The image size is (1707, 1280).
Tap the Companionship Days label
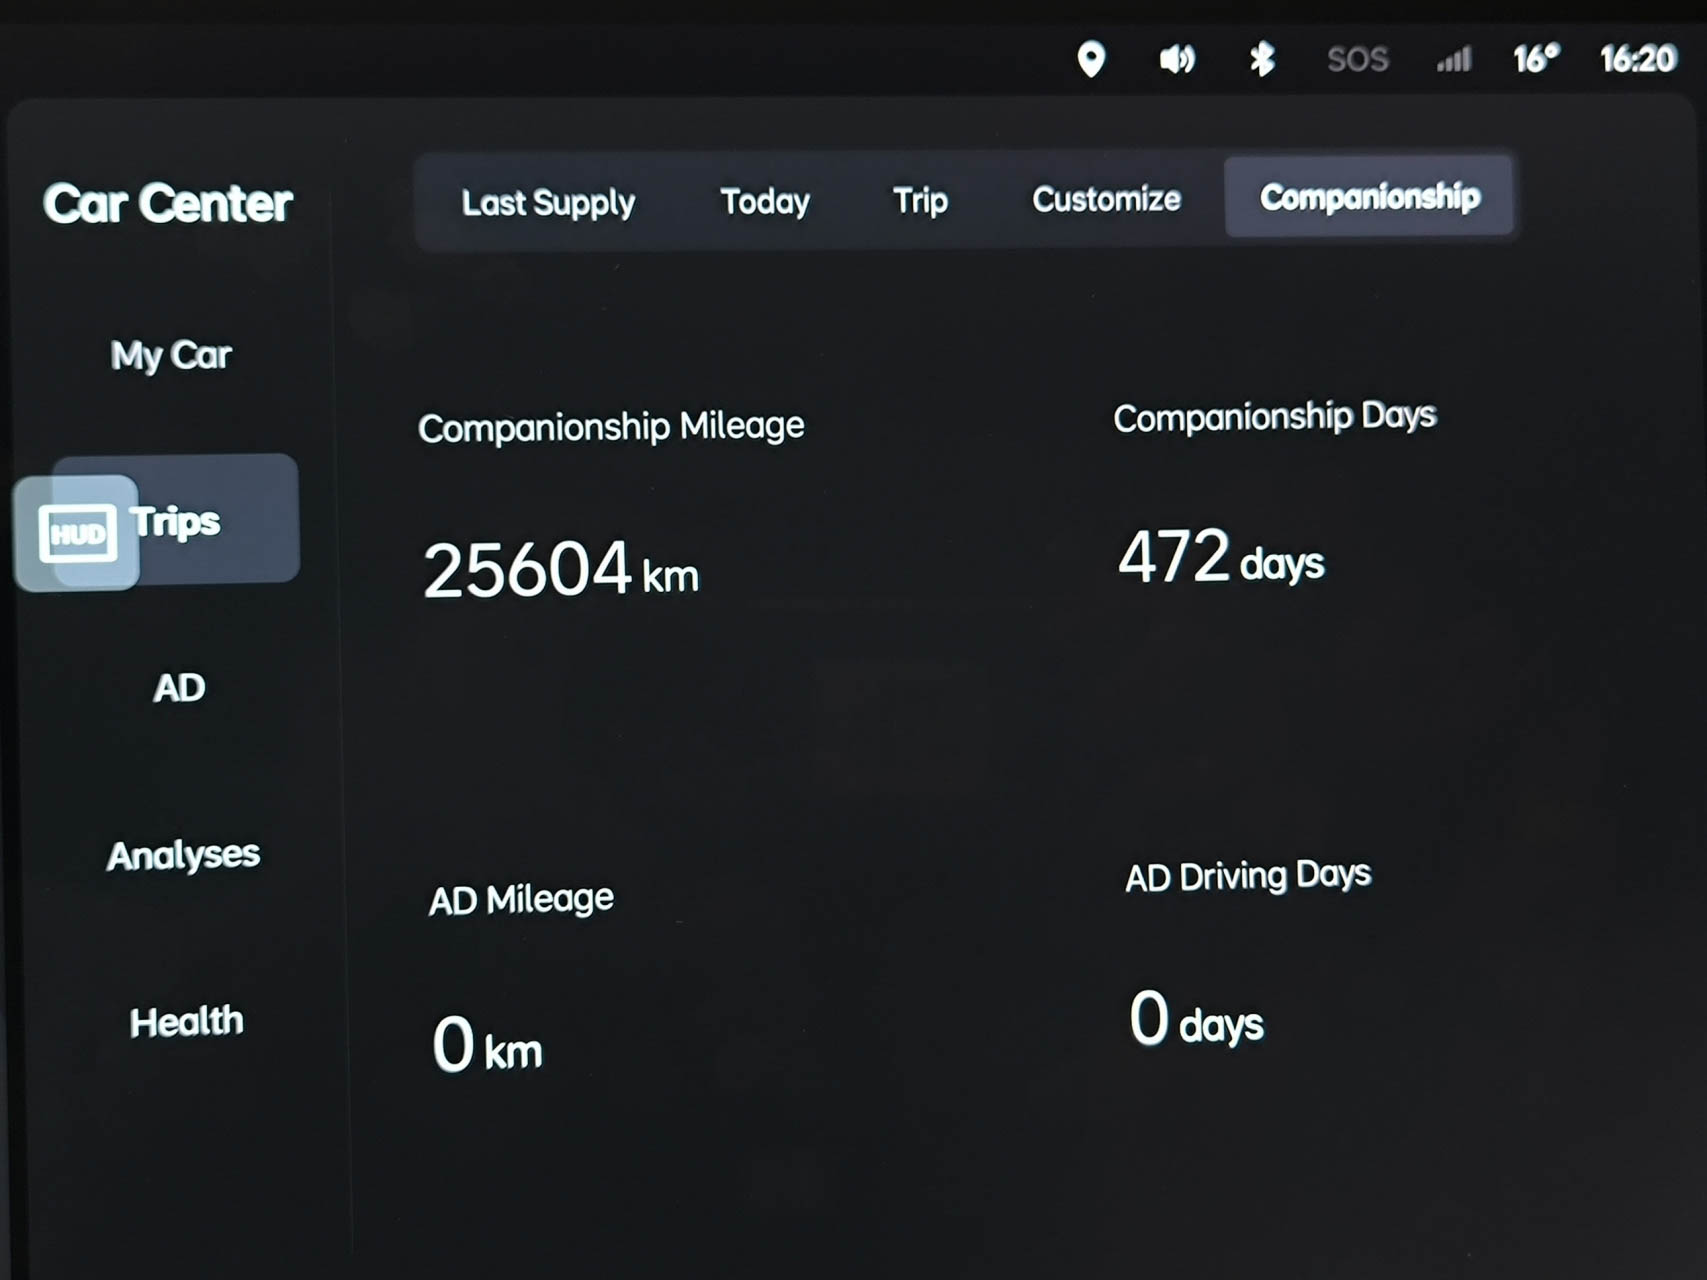[x=1275, y=417]
